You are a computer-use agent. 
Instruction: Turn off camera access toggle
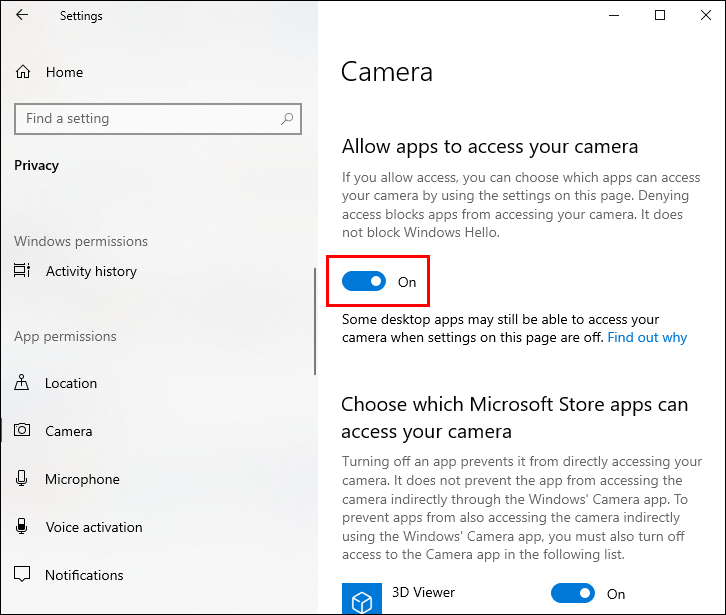click(364, 282)
